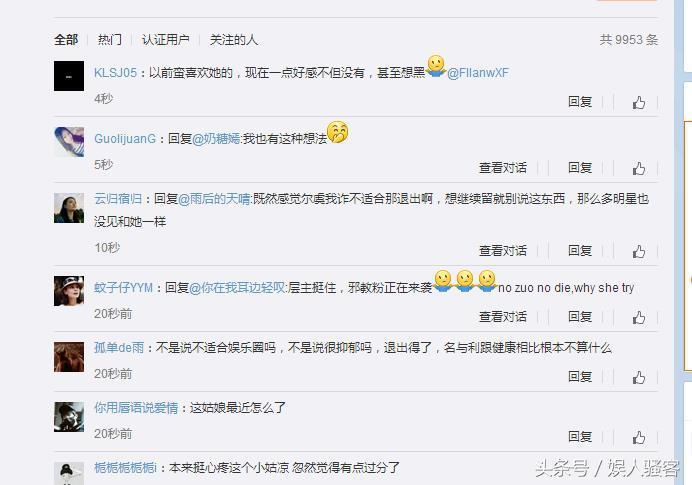
Task: Open GuolijuanG's profile avatar
Action: pyautogui.click(x=69, y=142)
